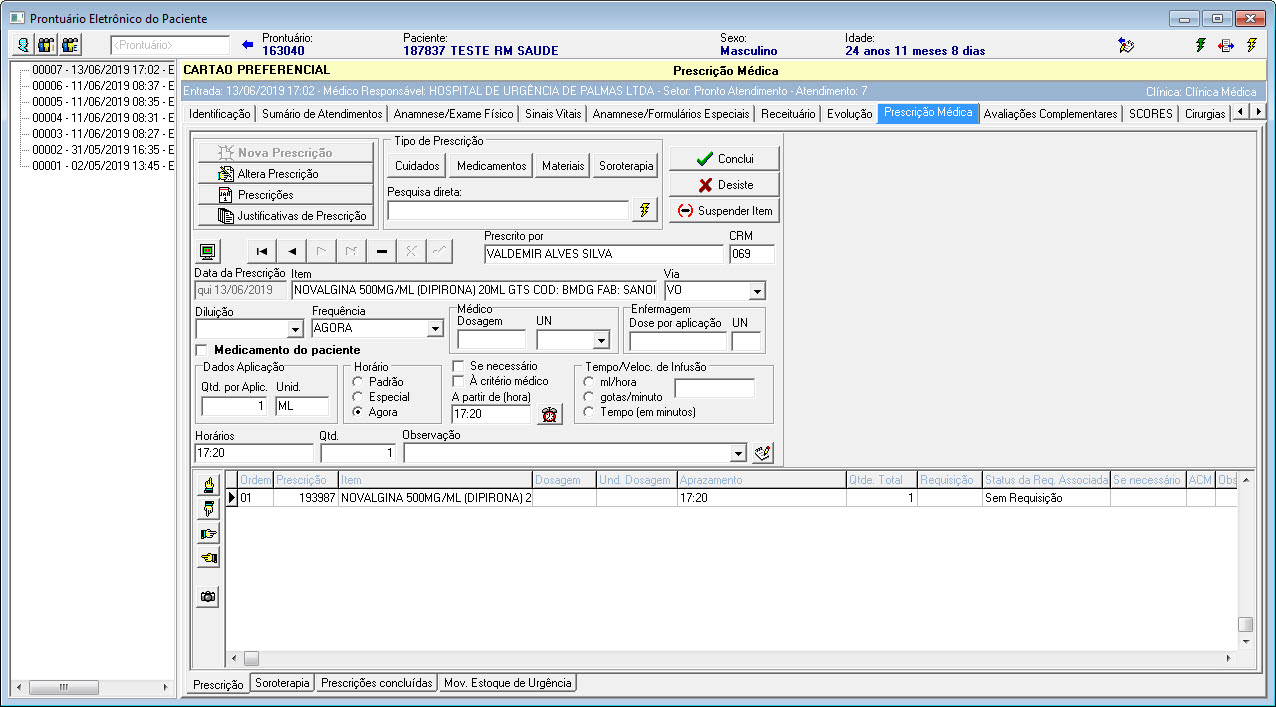Click the Pesquisa direta input field

point(508,210)
